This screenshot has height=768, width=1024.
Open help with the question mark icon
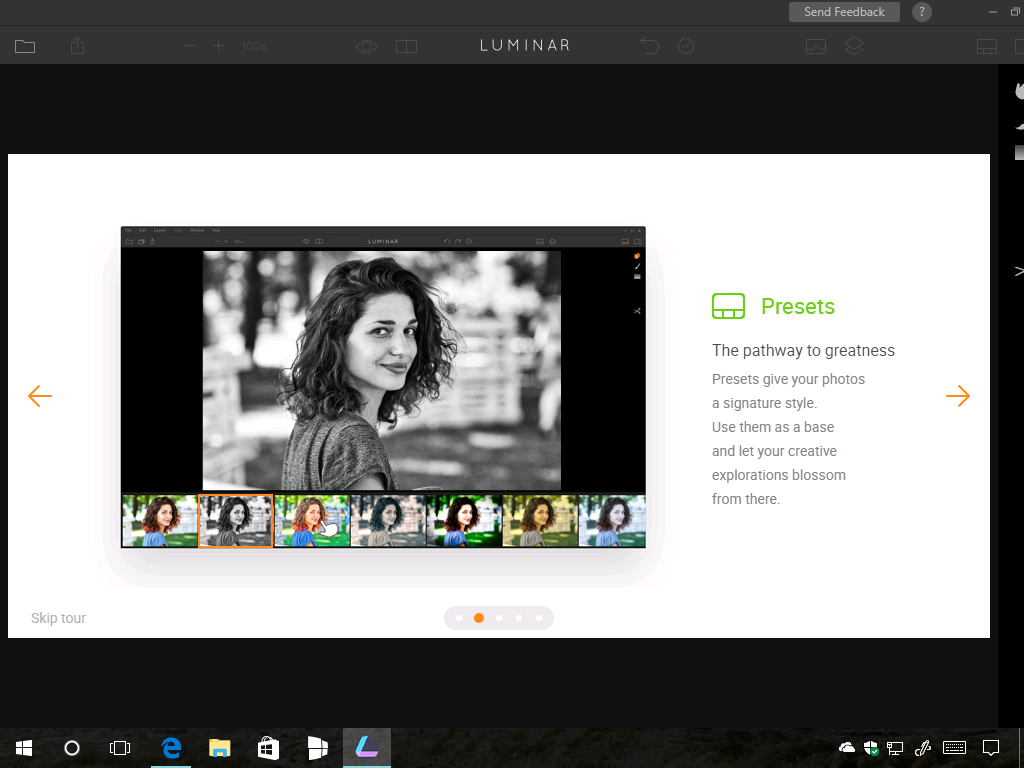(x=921, y=12)
